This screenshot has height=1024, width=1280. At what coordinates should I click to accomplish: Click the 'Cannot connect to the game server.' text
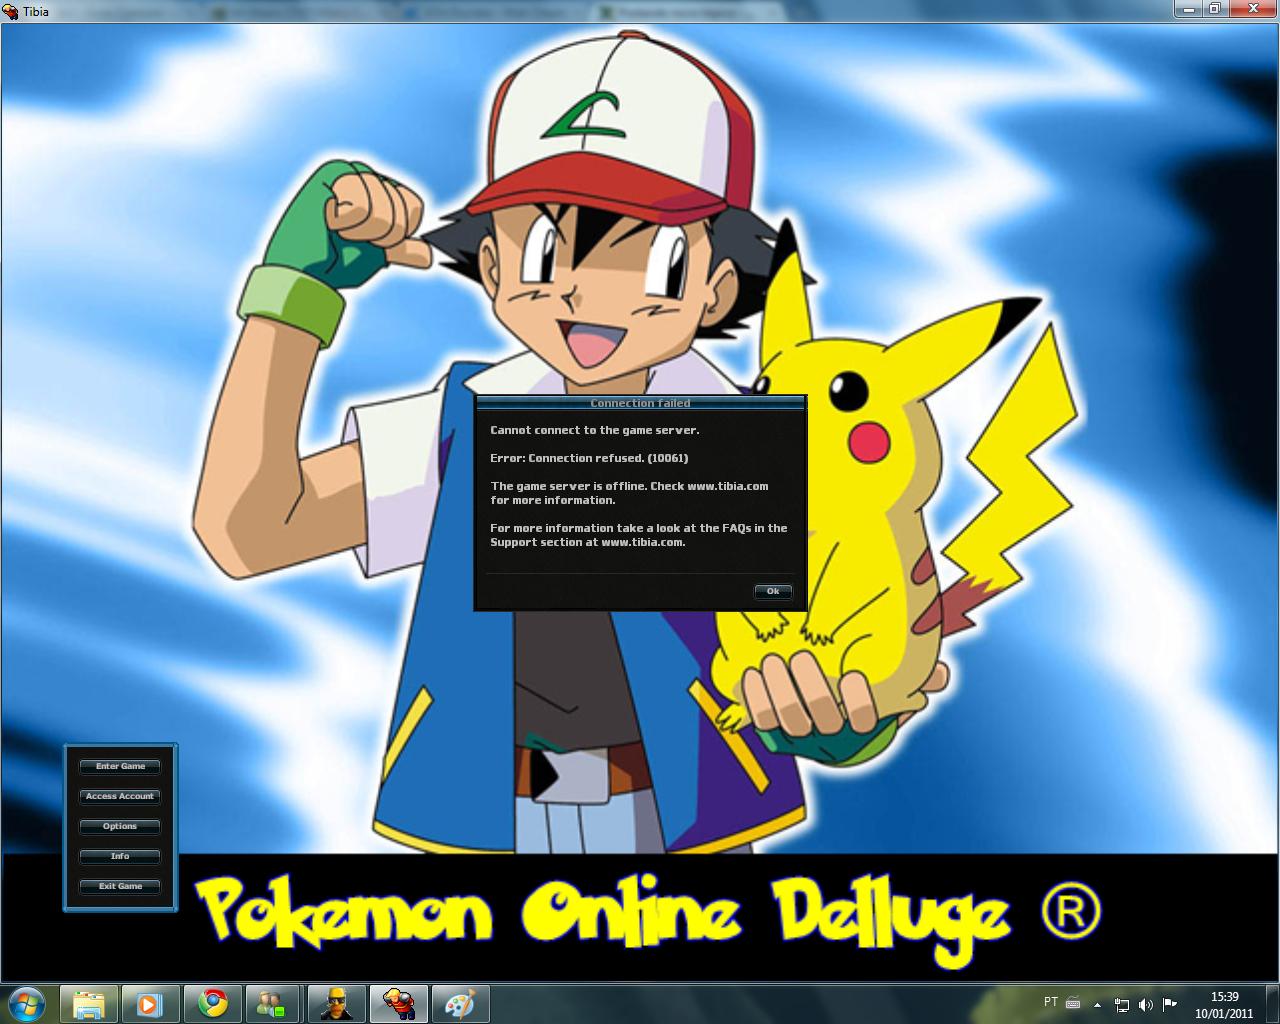pyautogui.click(x=595, y=430)
